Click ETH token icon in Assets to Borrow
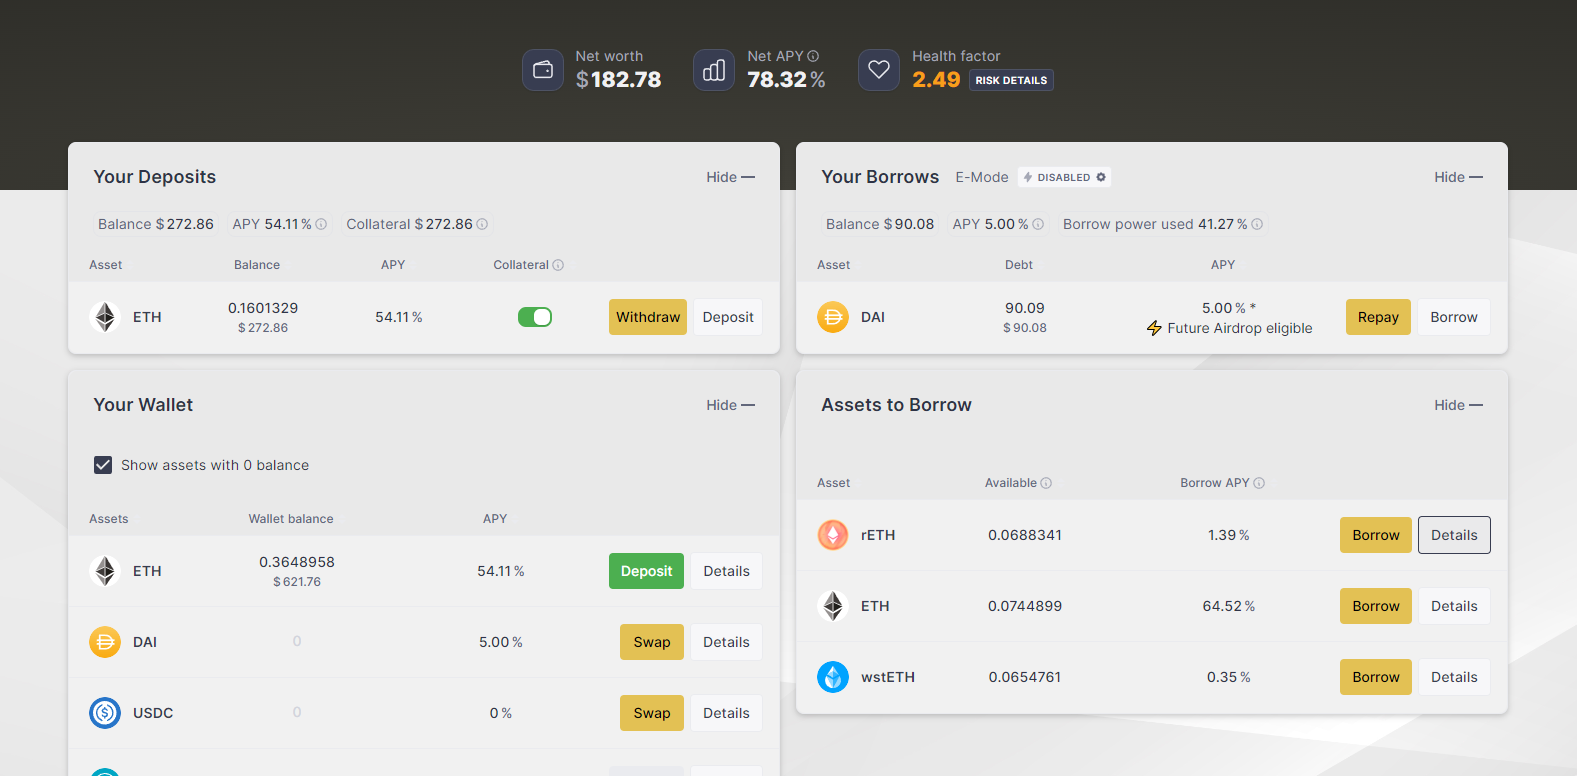The image size is (1577, 776). (833, 606)
